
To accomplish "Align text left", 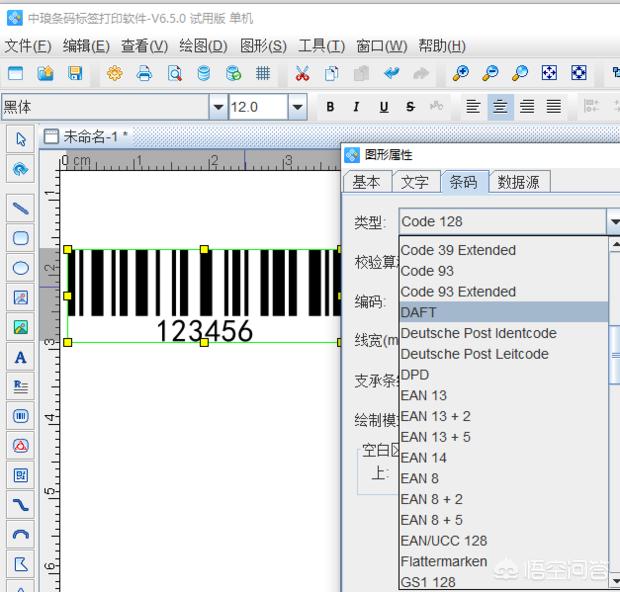I will tap(473, 107).
